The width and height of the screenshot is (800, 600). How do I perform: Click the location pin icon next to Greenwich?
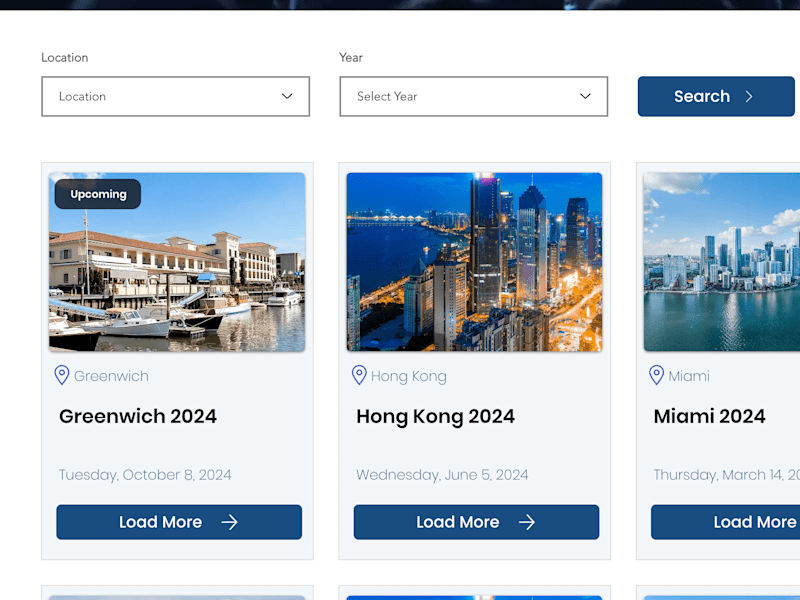pos(62,375)
